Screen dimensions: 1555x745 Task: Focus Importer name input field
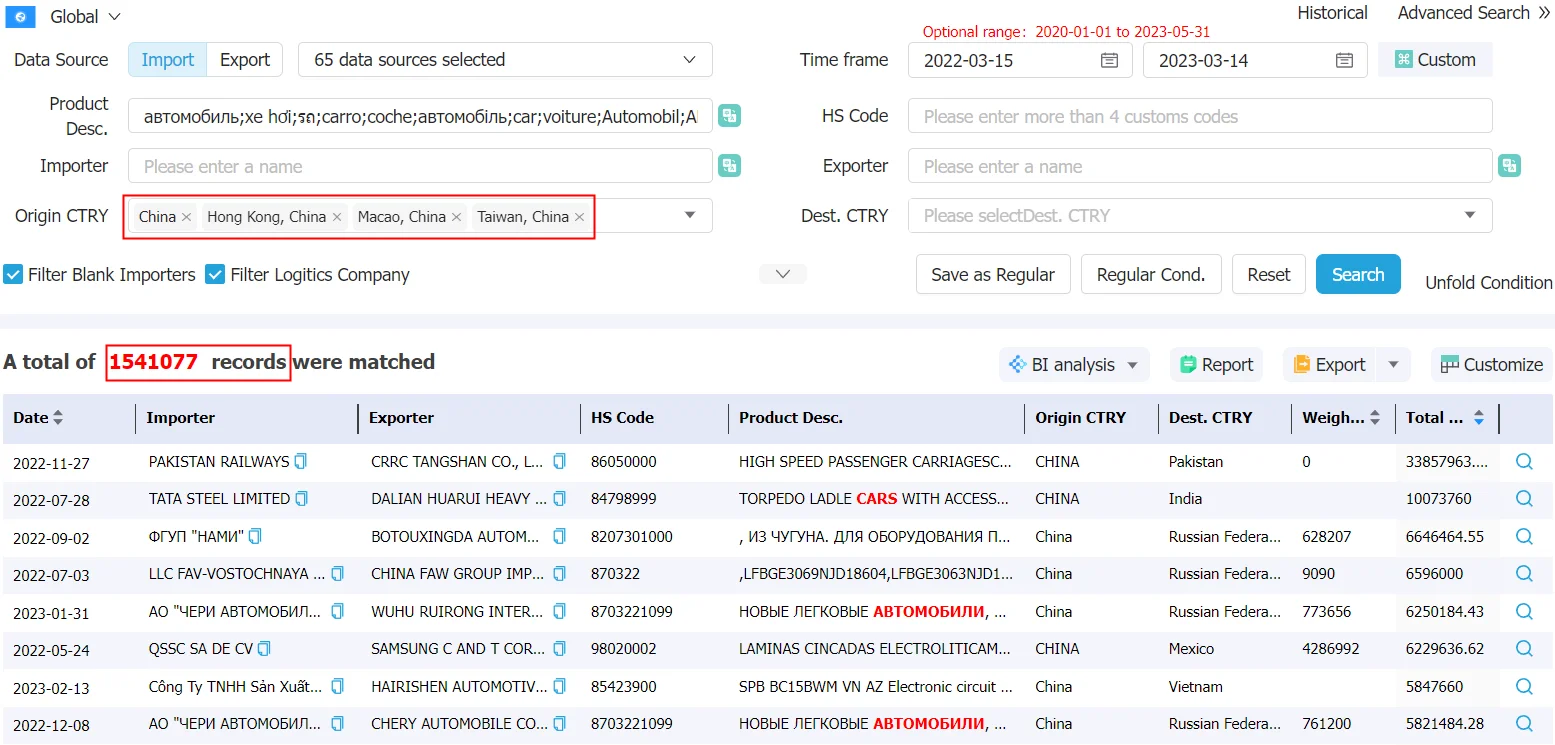[420, 166]
